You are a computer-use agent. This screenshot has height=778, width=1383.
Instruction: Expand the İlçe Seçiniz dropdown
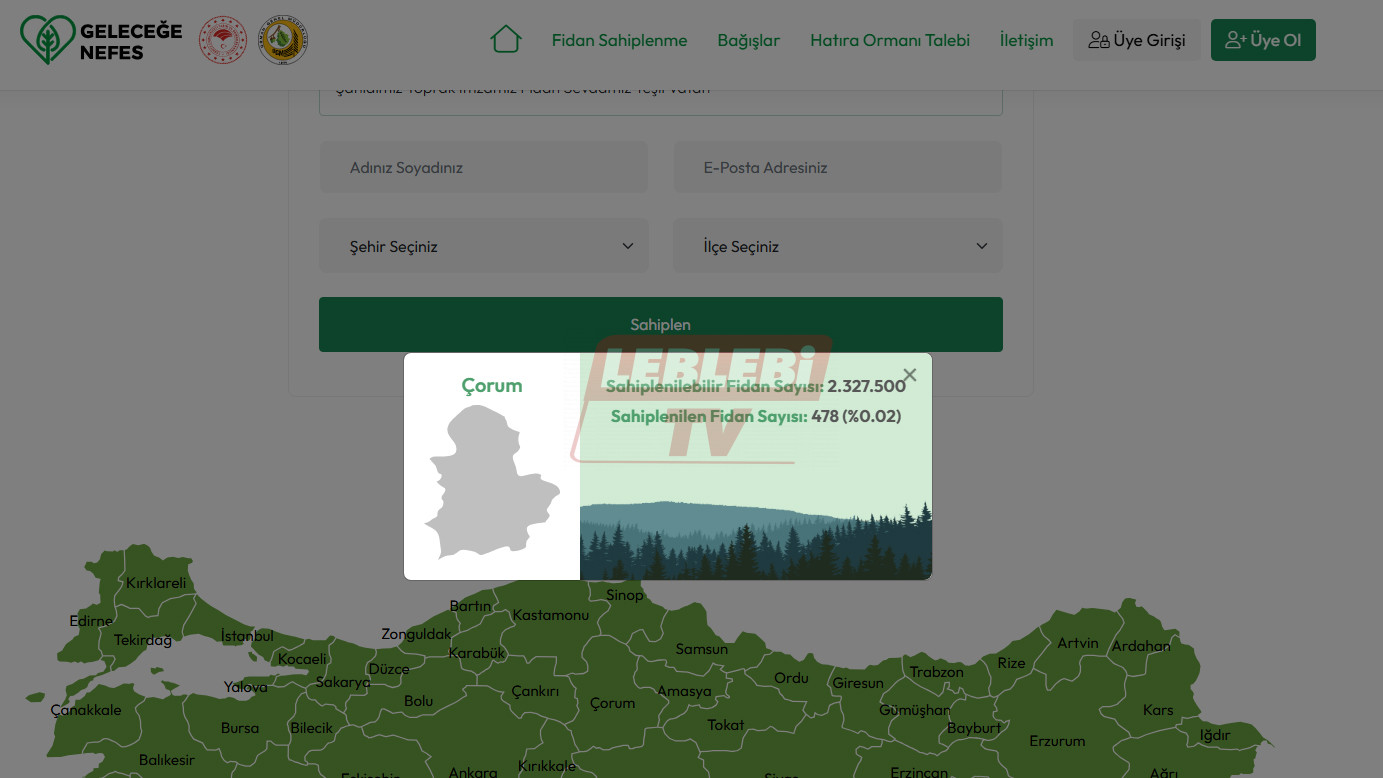[837, 246]
